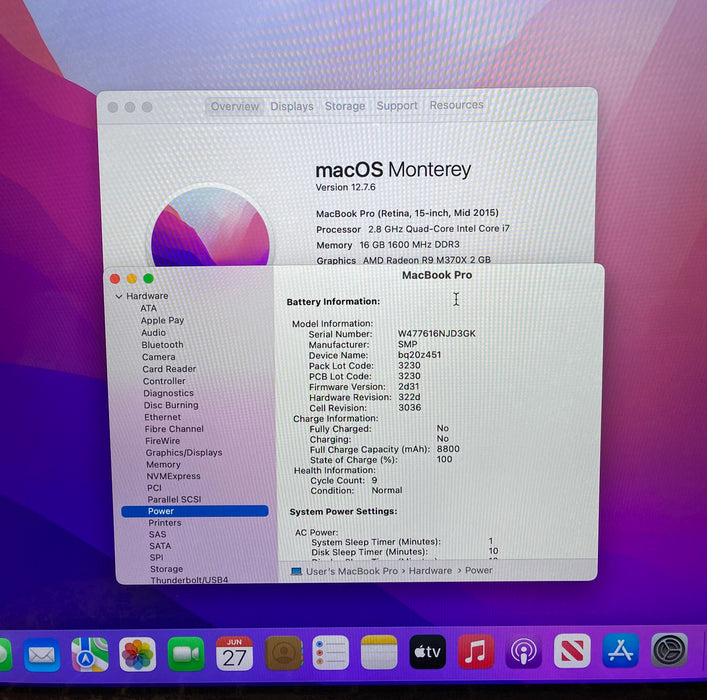Select Storage in the Hardware sidebar list
Screen dimensions: 707x700
(x=166, y=569)
